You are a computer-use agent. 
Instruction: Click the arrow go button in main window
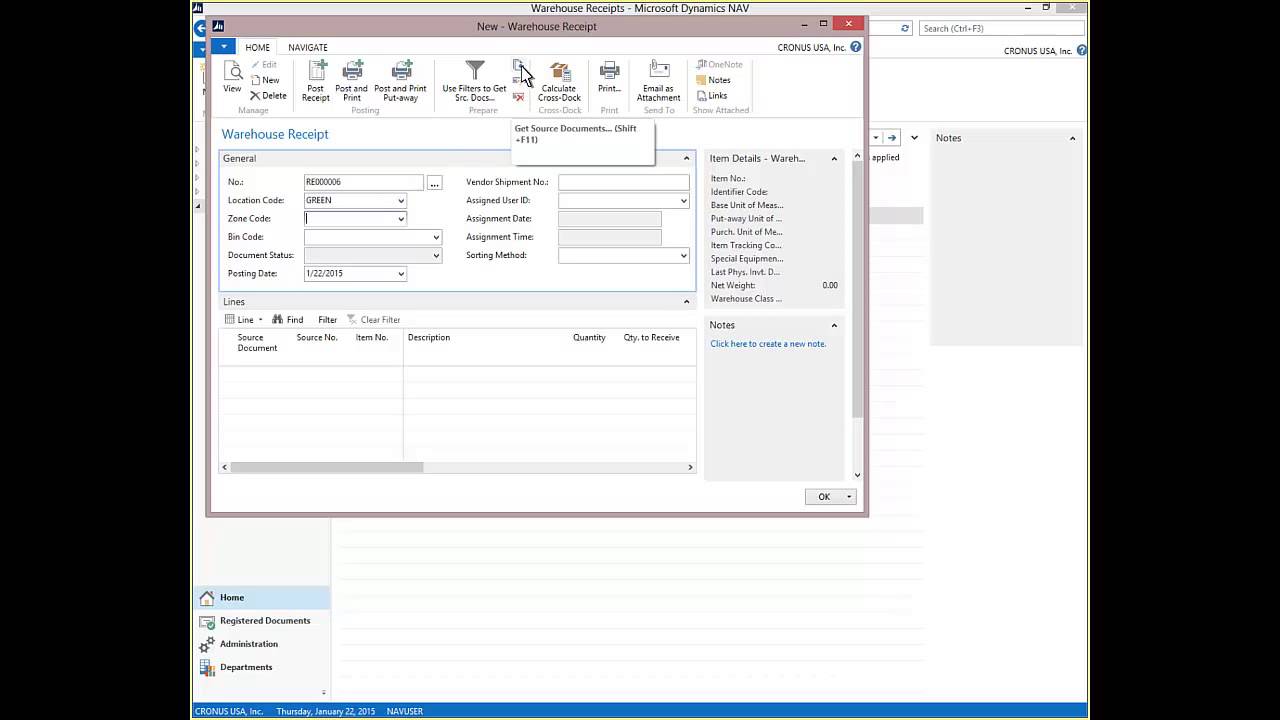click(892, 138)
